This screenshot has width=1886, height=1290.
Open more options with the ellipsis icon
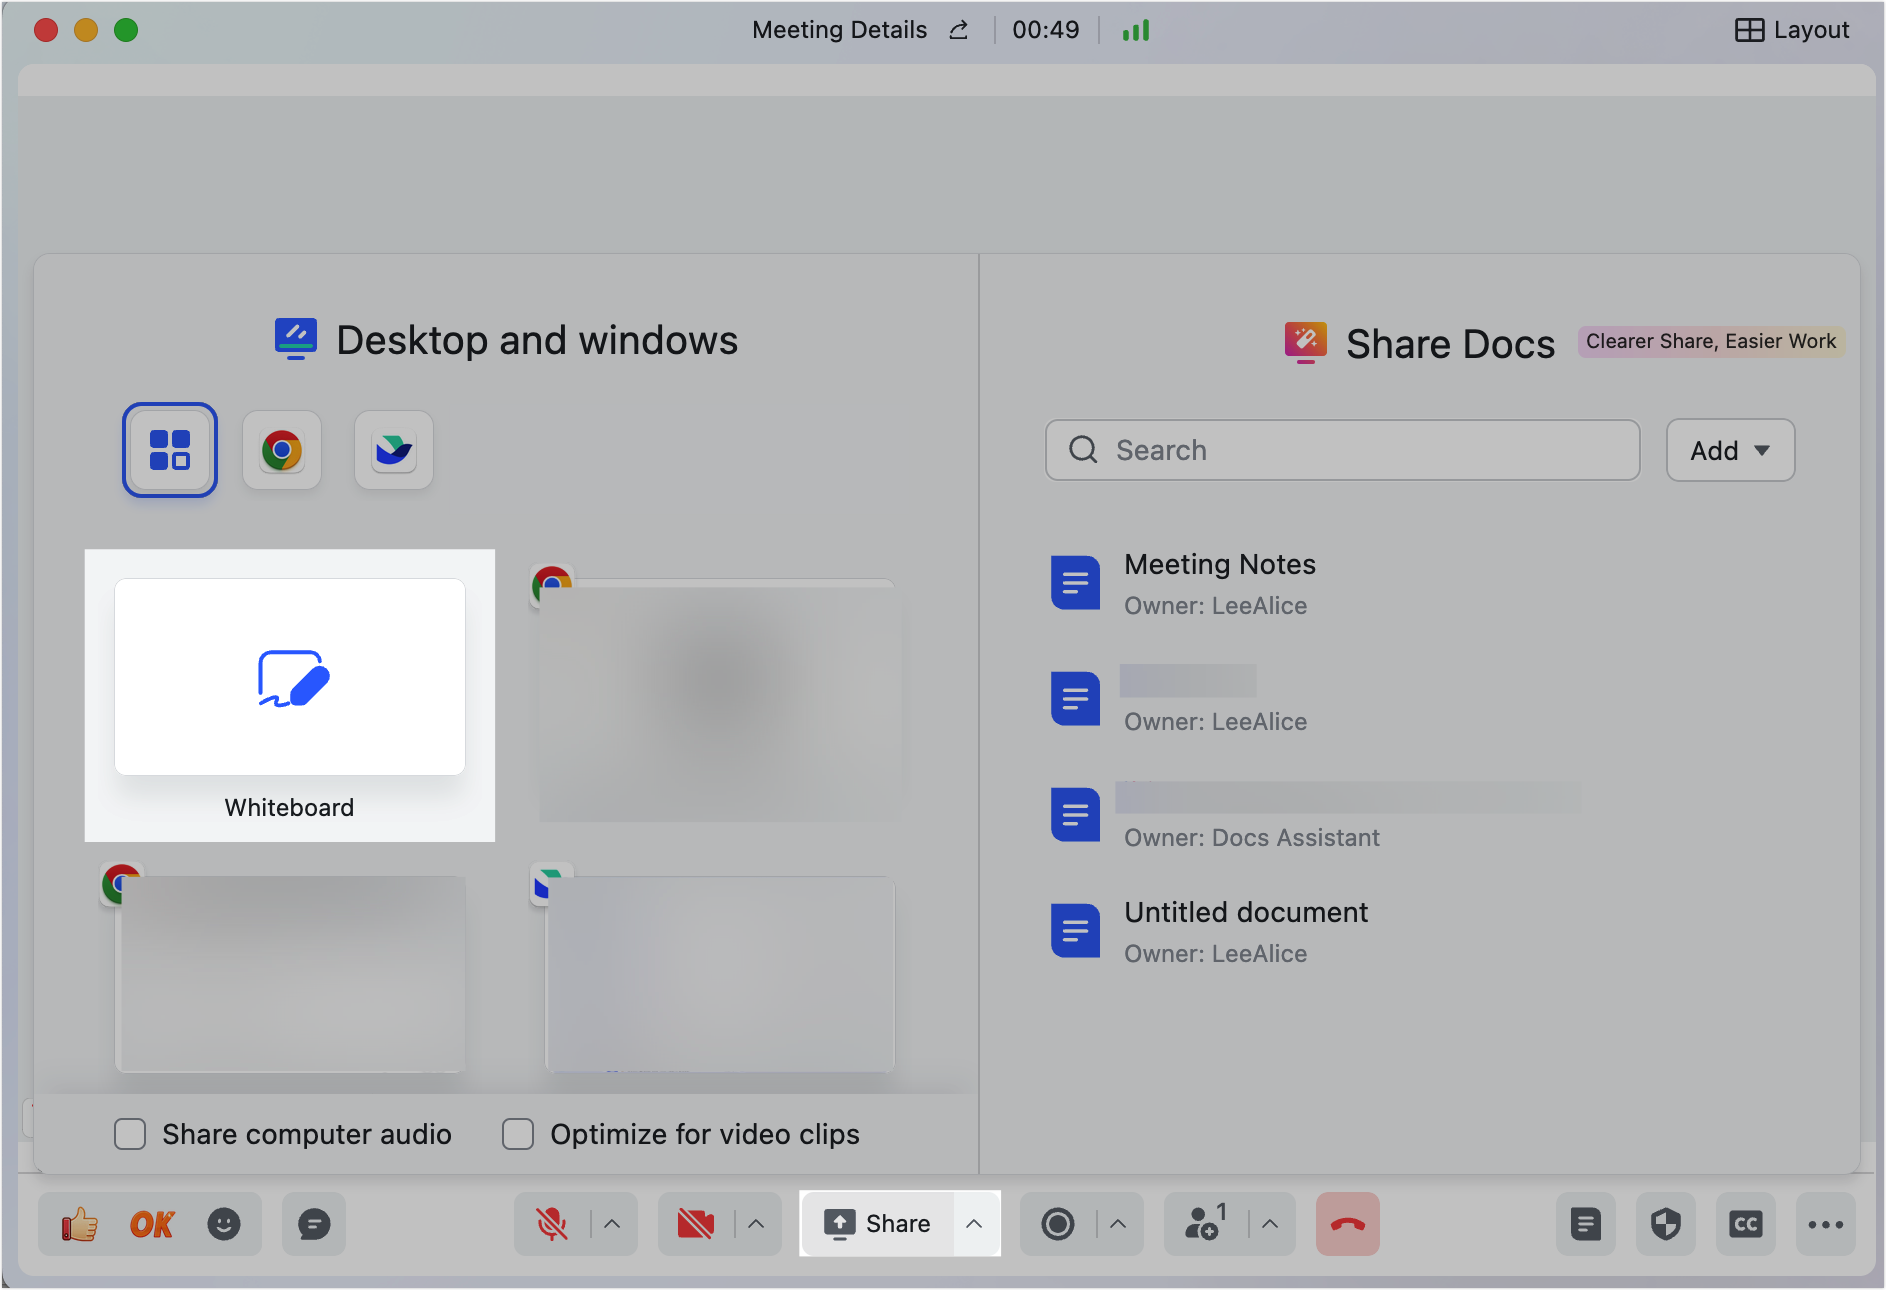[1827, 1224]
